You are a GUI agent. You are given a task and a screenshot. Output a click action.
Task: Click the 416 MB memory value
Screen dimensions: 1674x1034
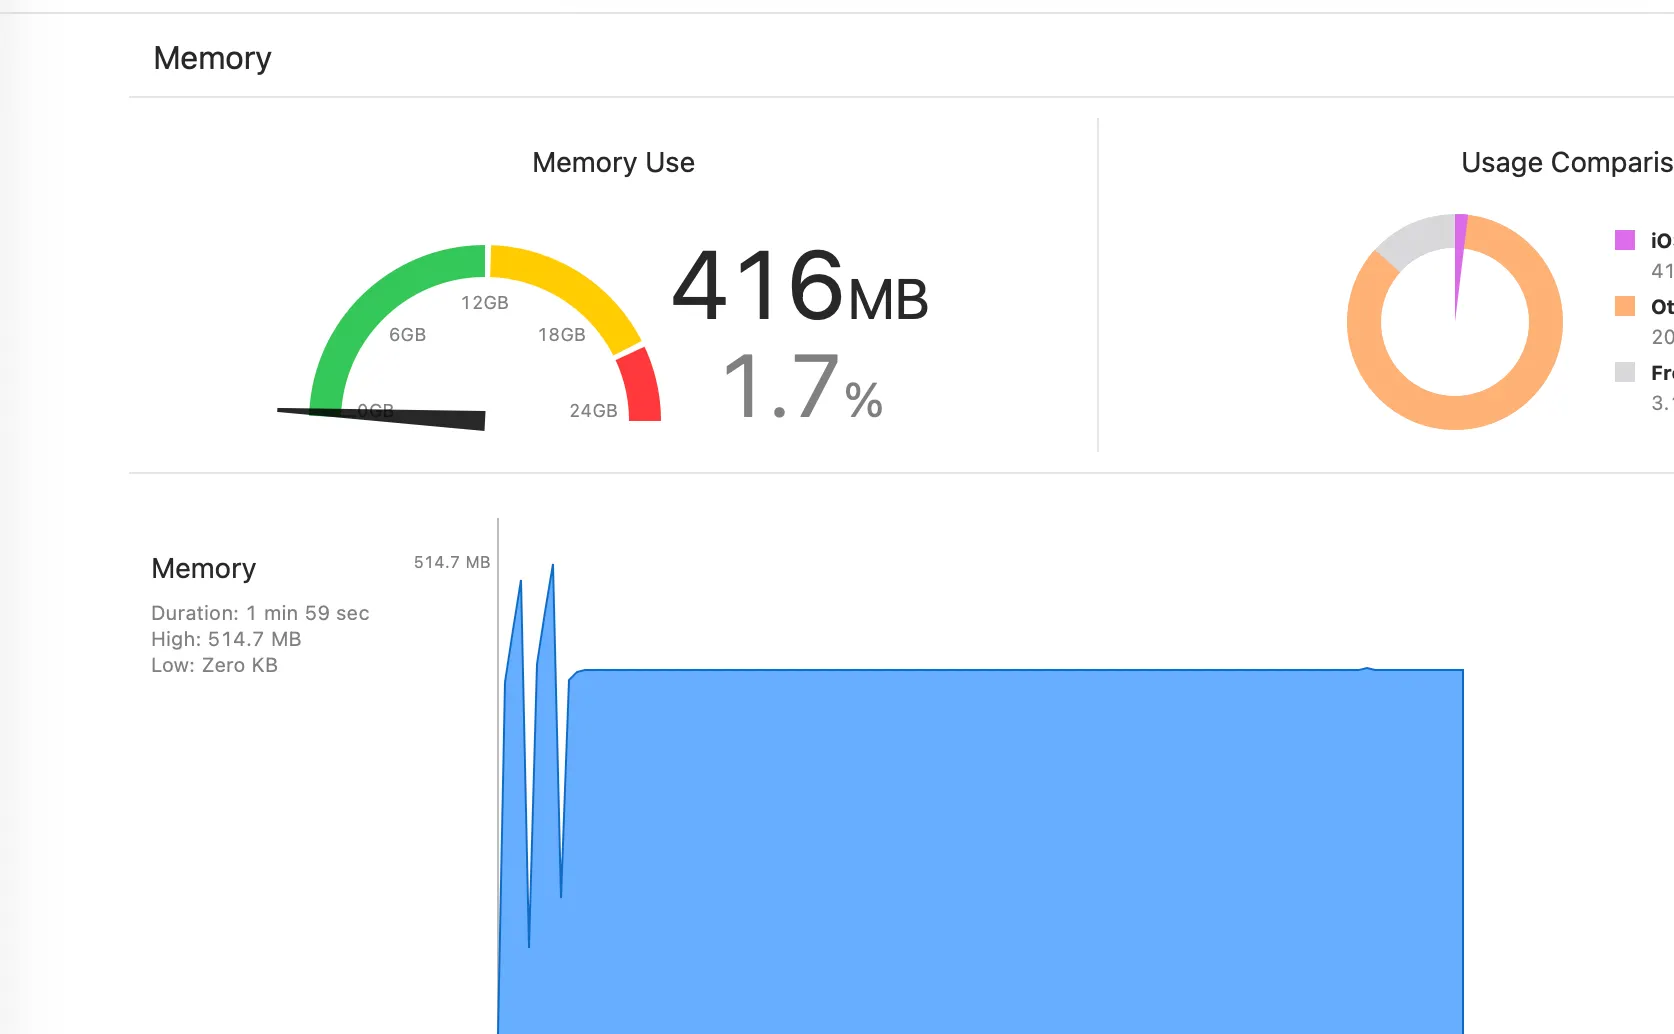click(800, 285)
